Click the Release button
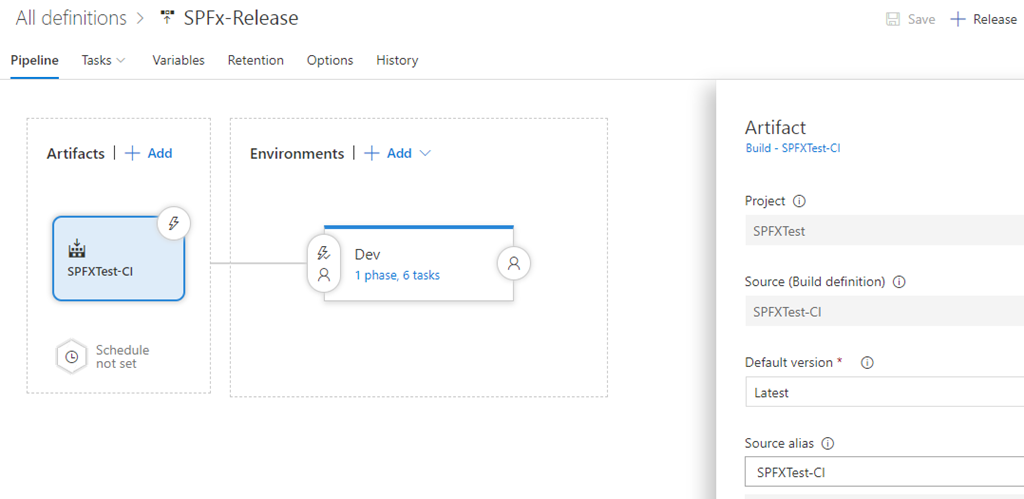The height and width of the screenshot is (499, 1024). click(984, 19)
